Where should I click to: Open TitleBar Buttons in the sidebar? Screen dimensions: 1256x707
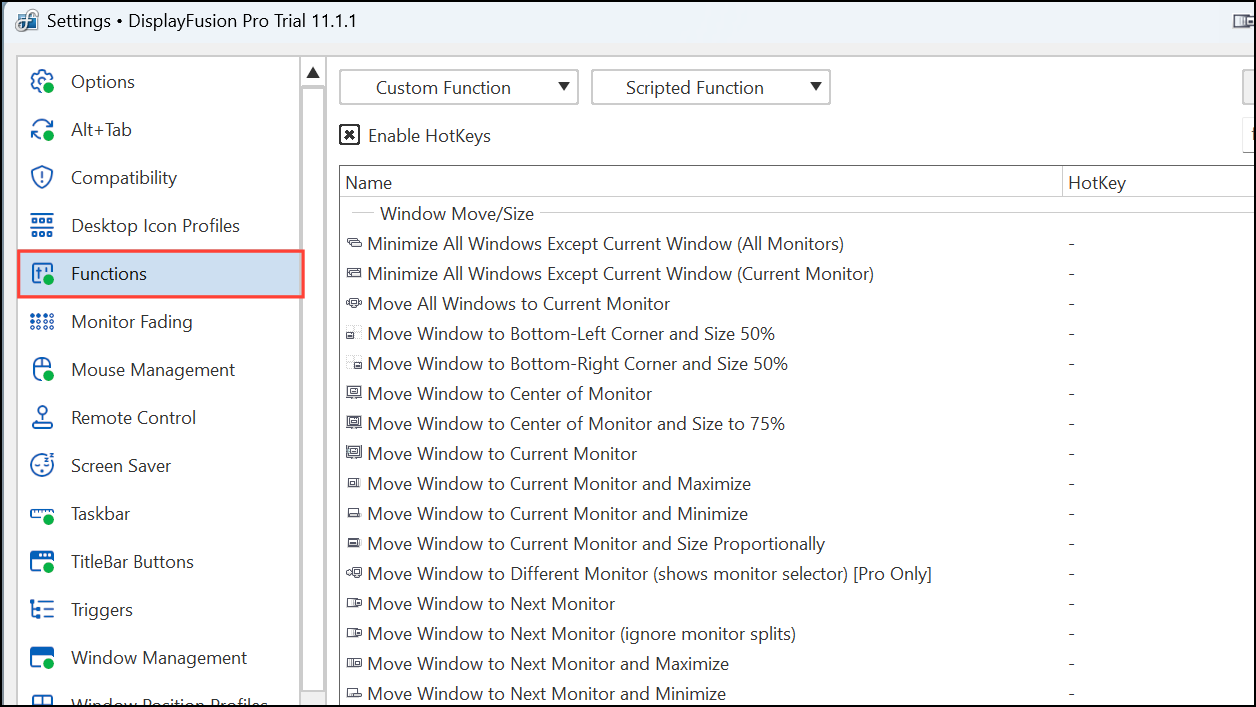click(132, 562)
